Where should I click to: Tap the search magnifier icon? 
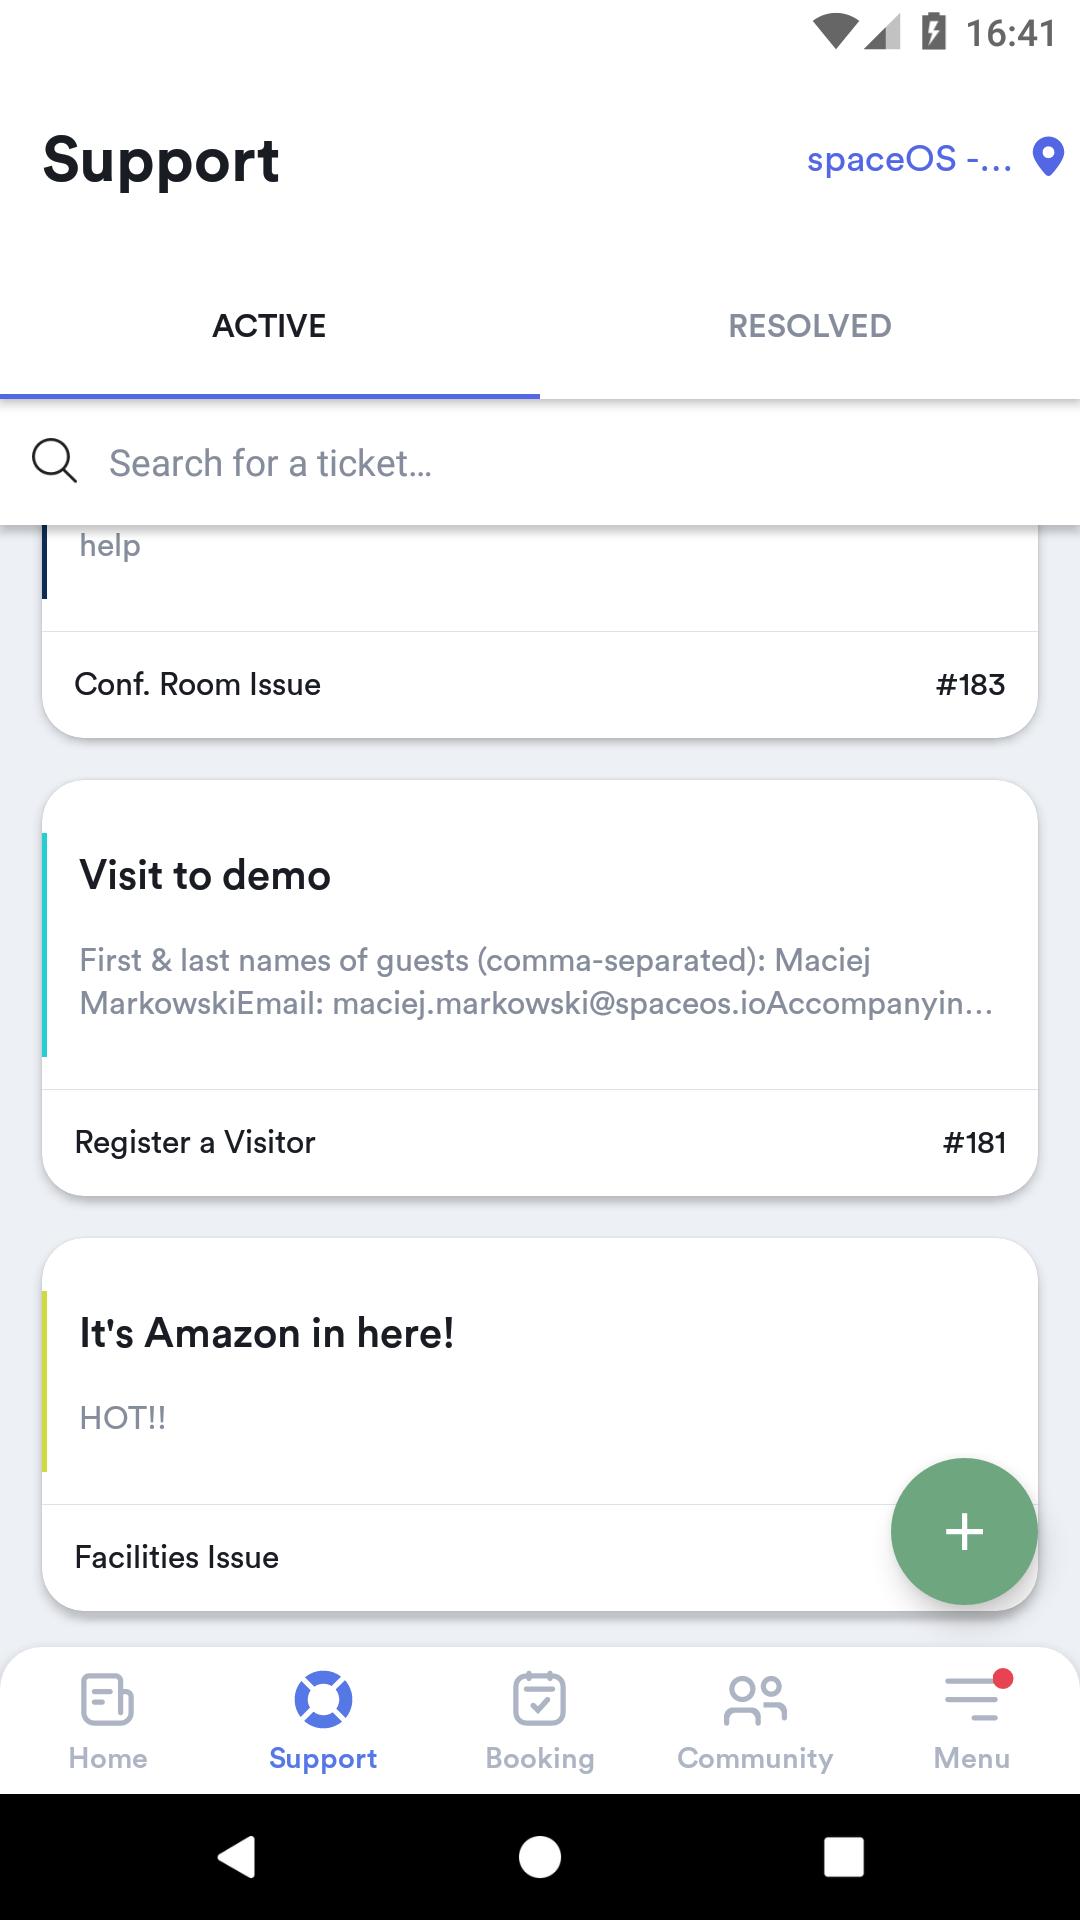(x=54, y=462)
